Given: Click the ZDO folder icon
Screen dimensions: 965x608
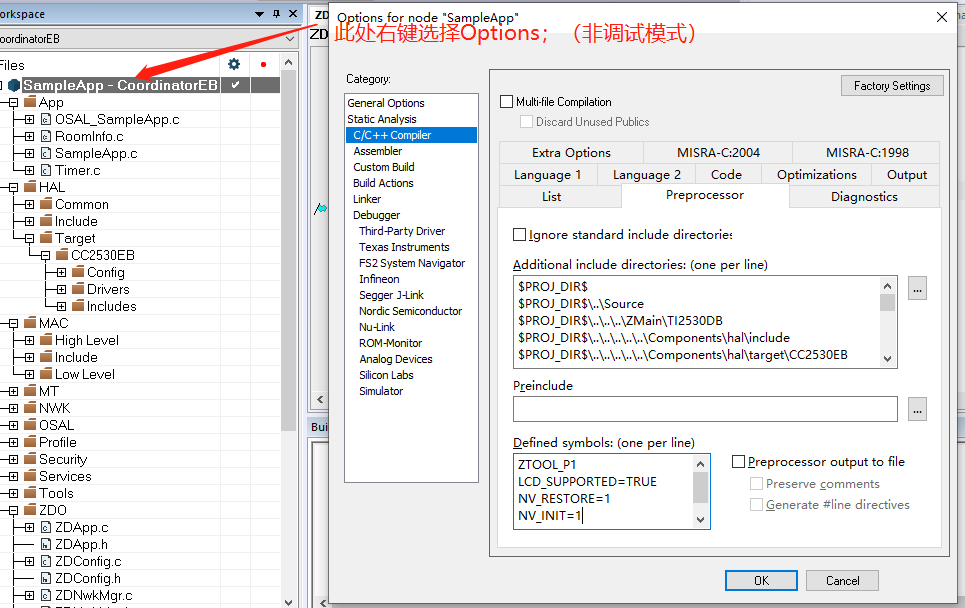Looking at the screenshot, I should tap(30, 510).
